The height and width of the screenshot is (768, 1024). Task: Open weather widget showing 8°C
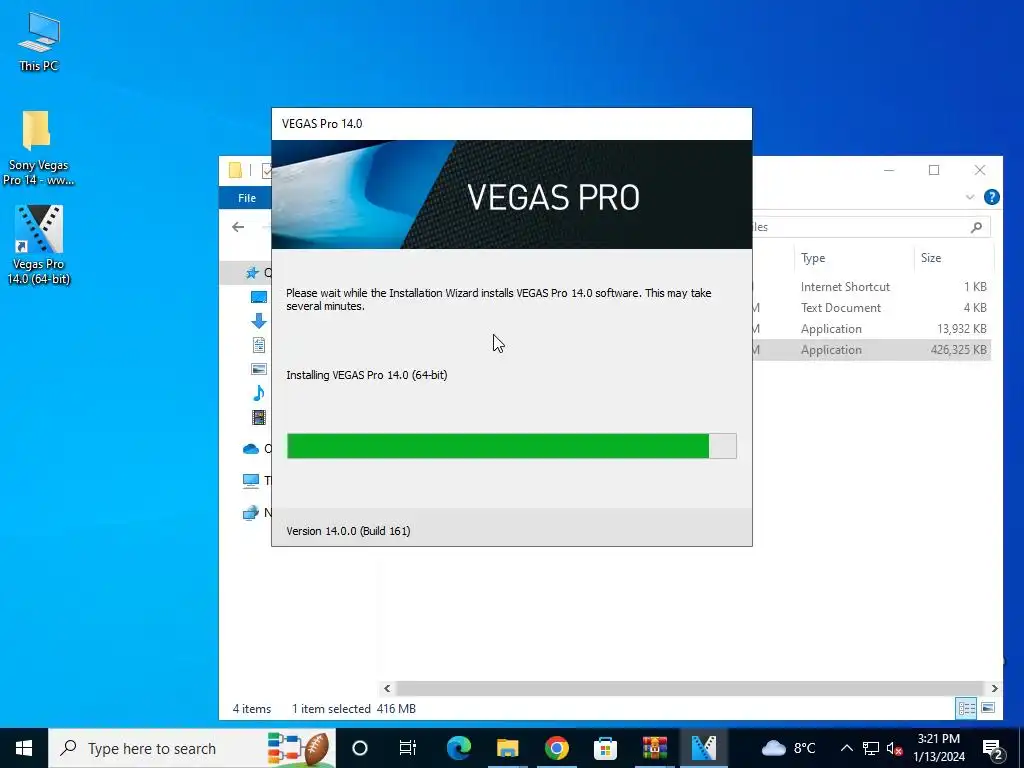pos(788,748)
